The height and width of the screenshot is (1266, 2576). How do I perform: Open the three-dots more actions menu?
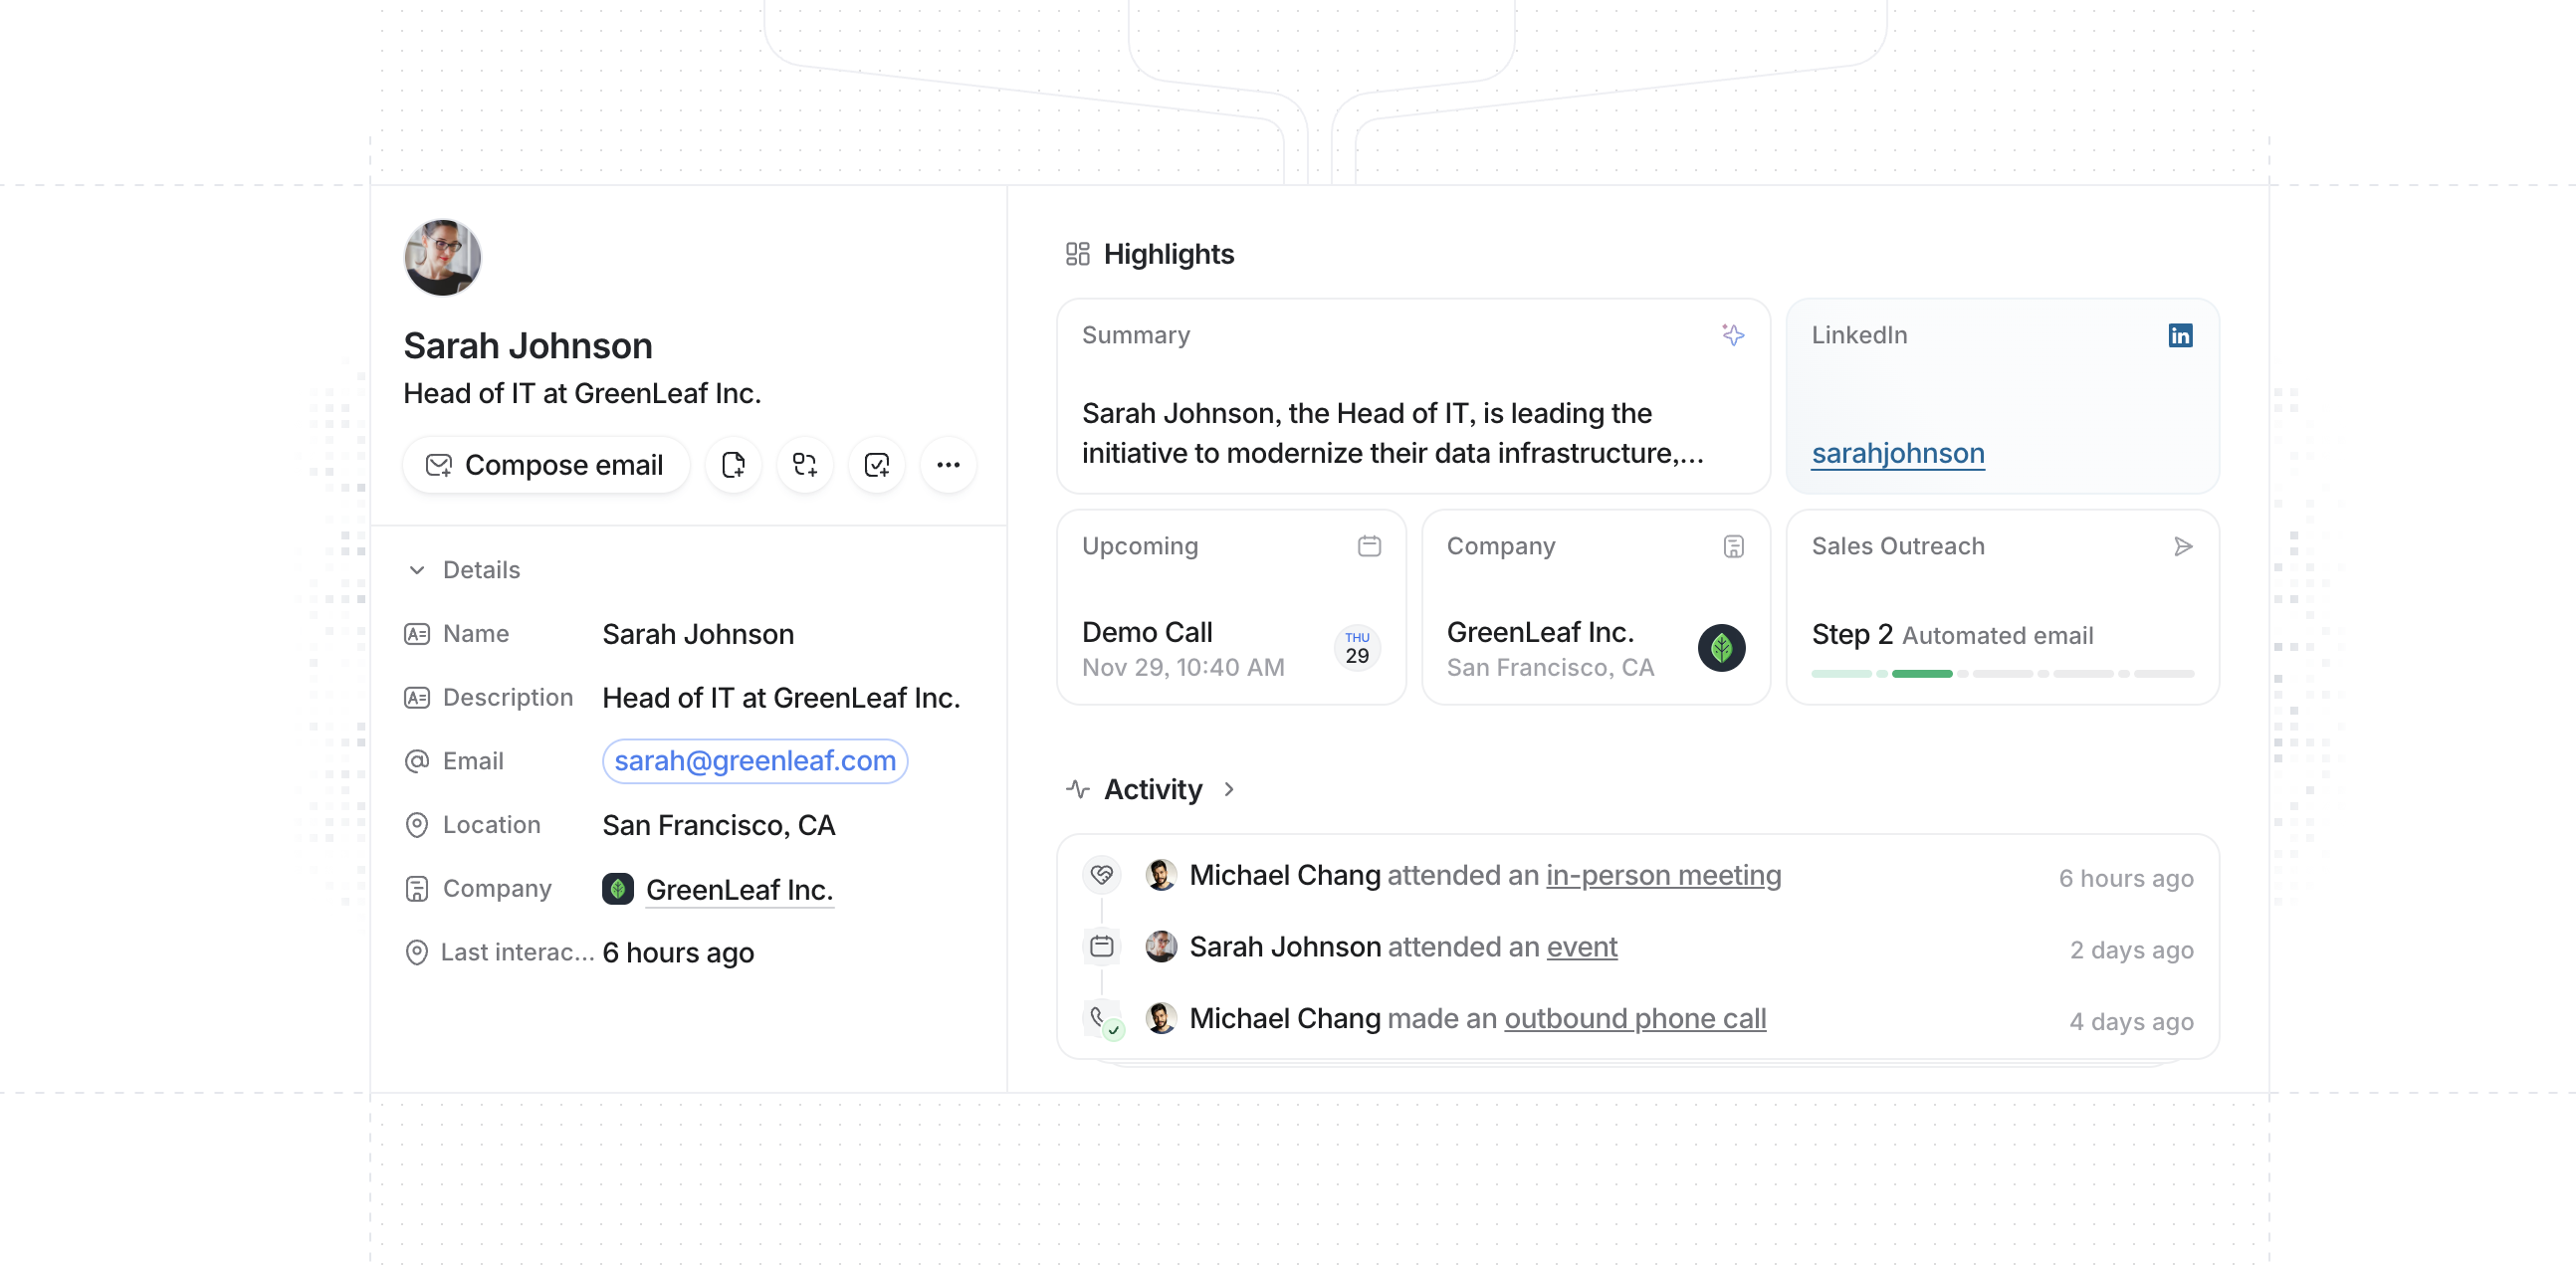(948, 465)
